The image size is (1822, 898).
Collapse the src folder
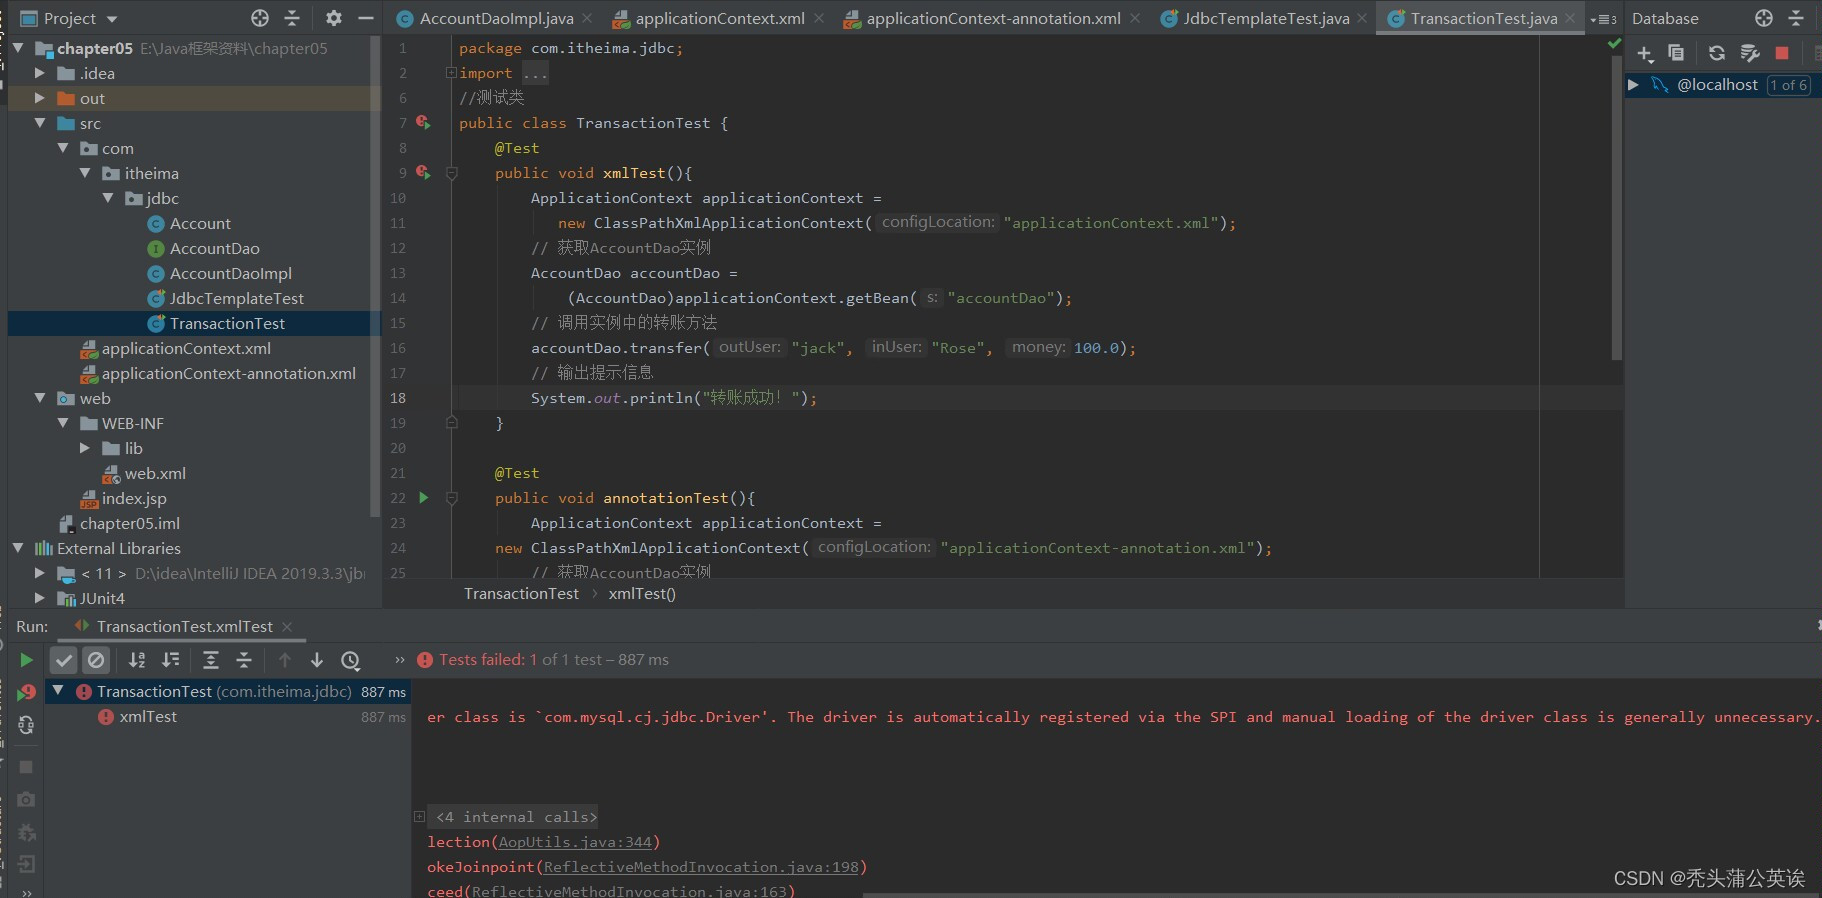(40, 123)
